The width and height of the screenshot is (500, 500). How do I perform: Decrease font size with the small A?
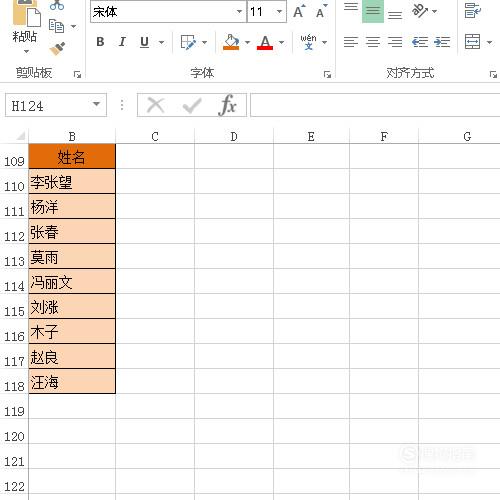coord(321,12)
